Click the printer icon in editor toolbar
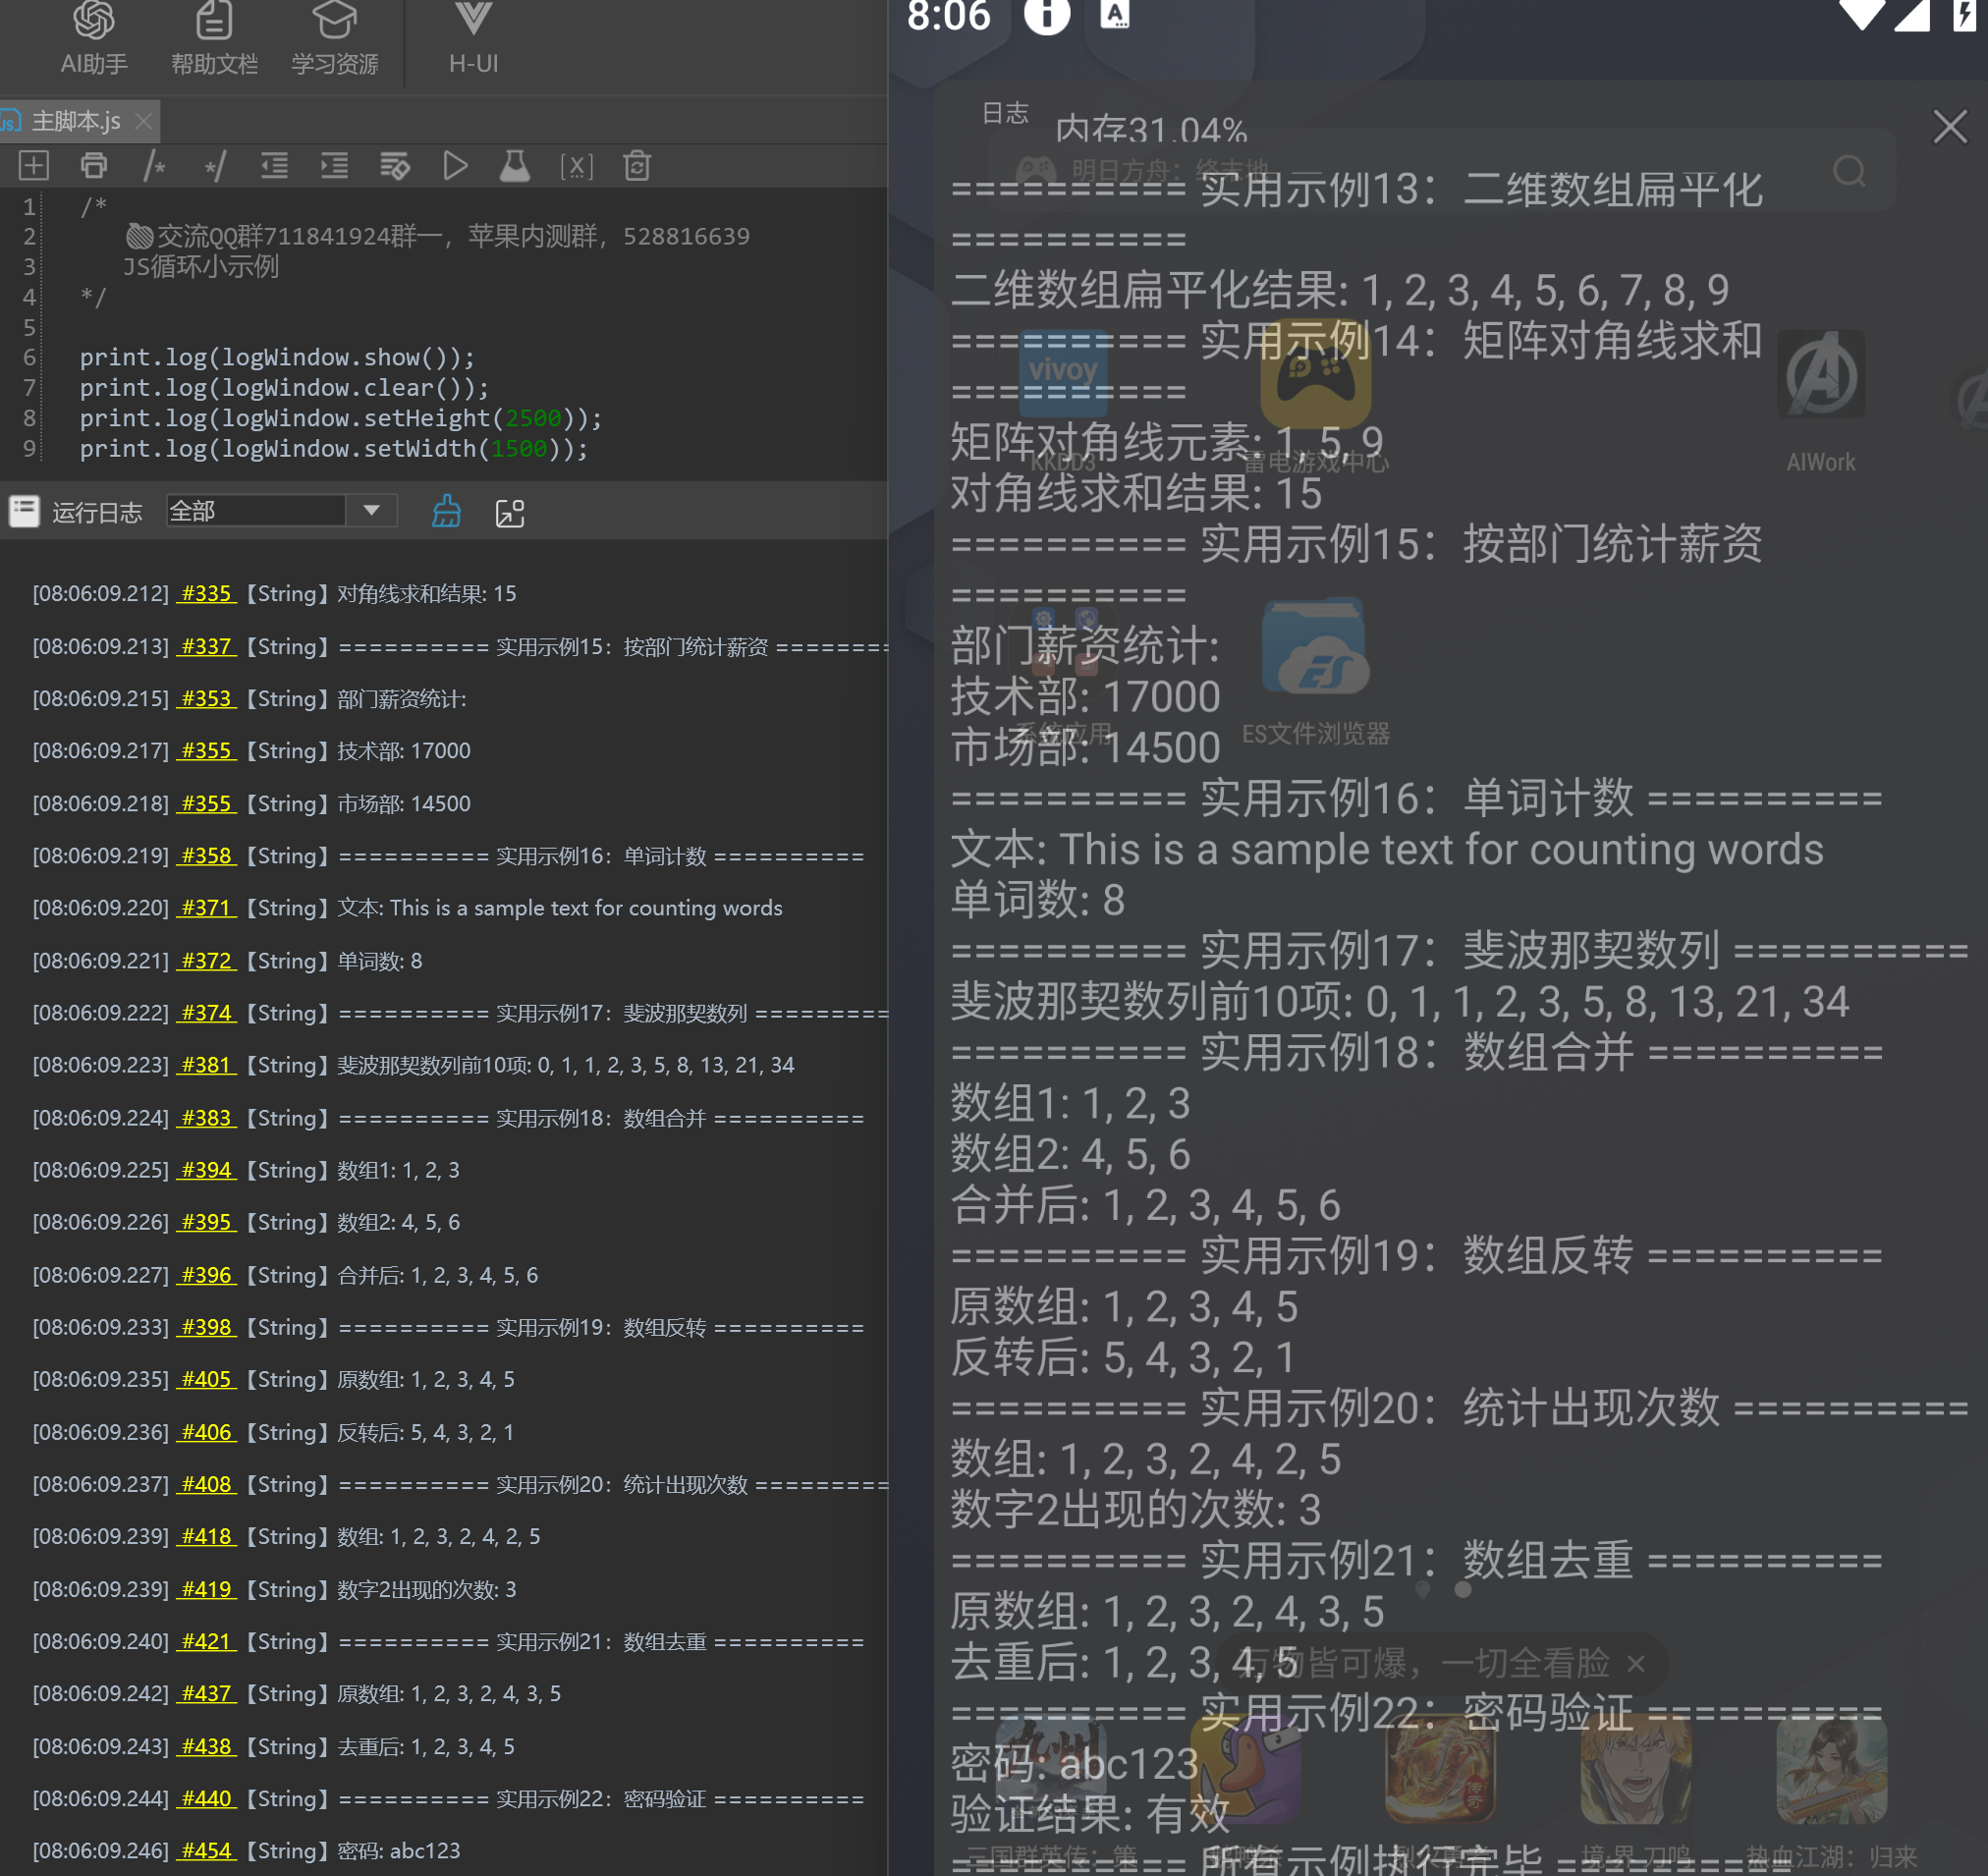The height and width of the screenshot is (1876, 1988). click(94, 166)
